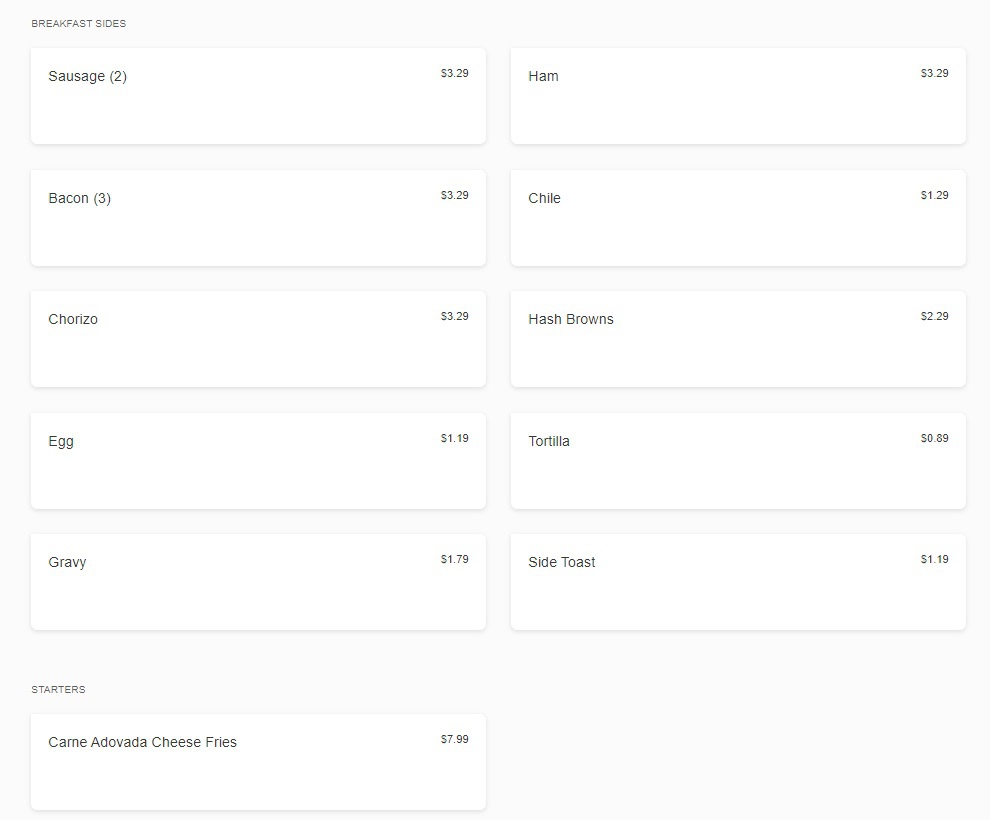Screen dimensions: 990x820
Task: Open Carne Adovada Cheese Fries starter
Action: [258, 762]
